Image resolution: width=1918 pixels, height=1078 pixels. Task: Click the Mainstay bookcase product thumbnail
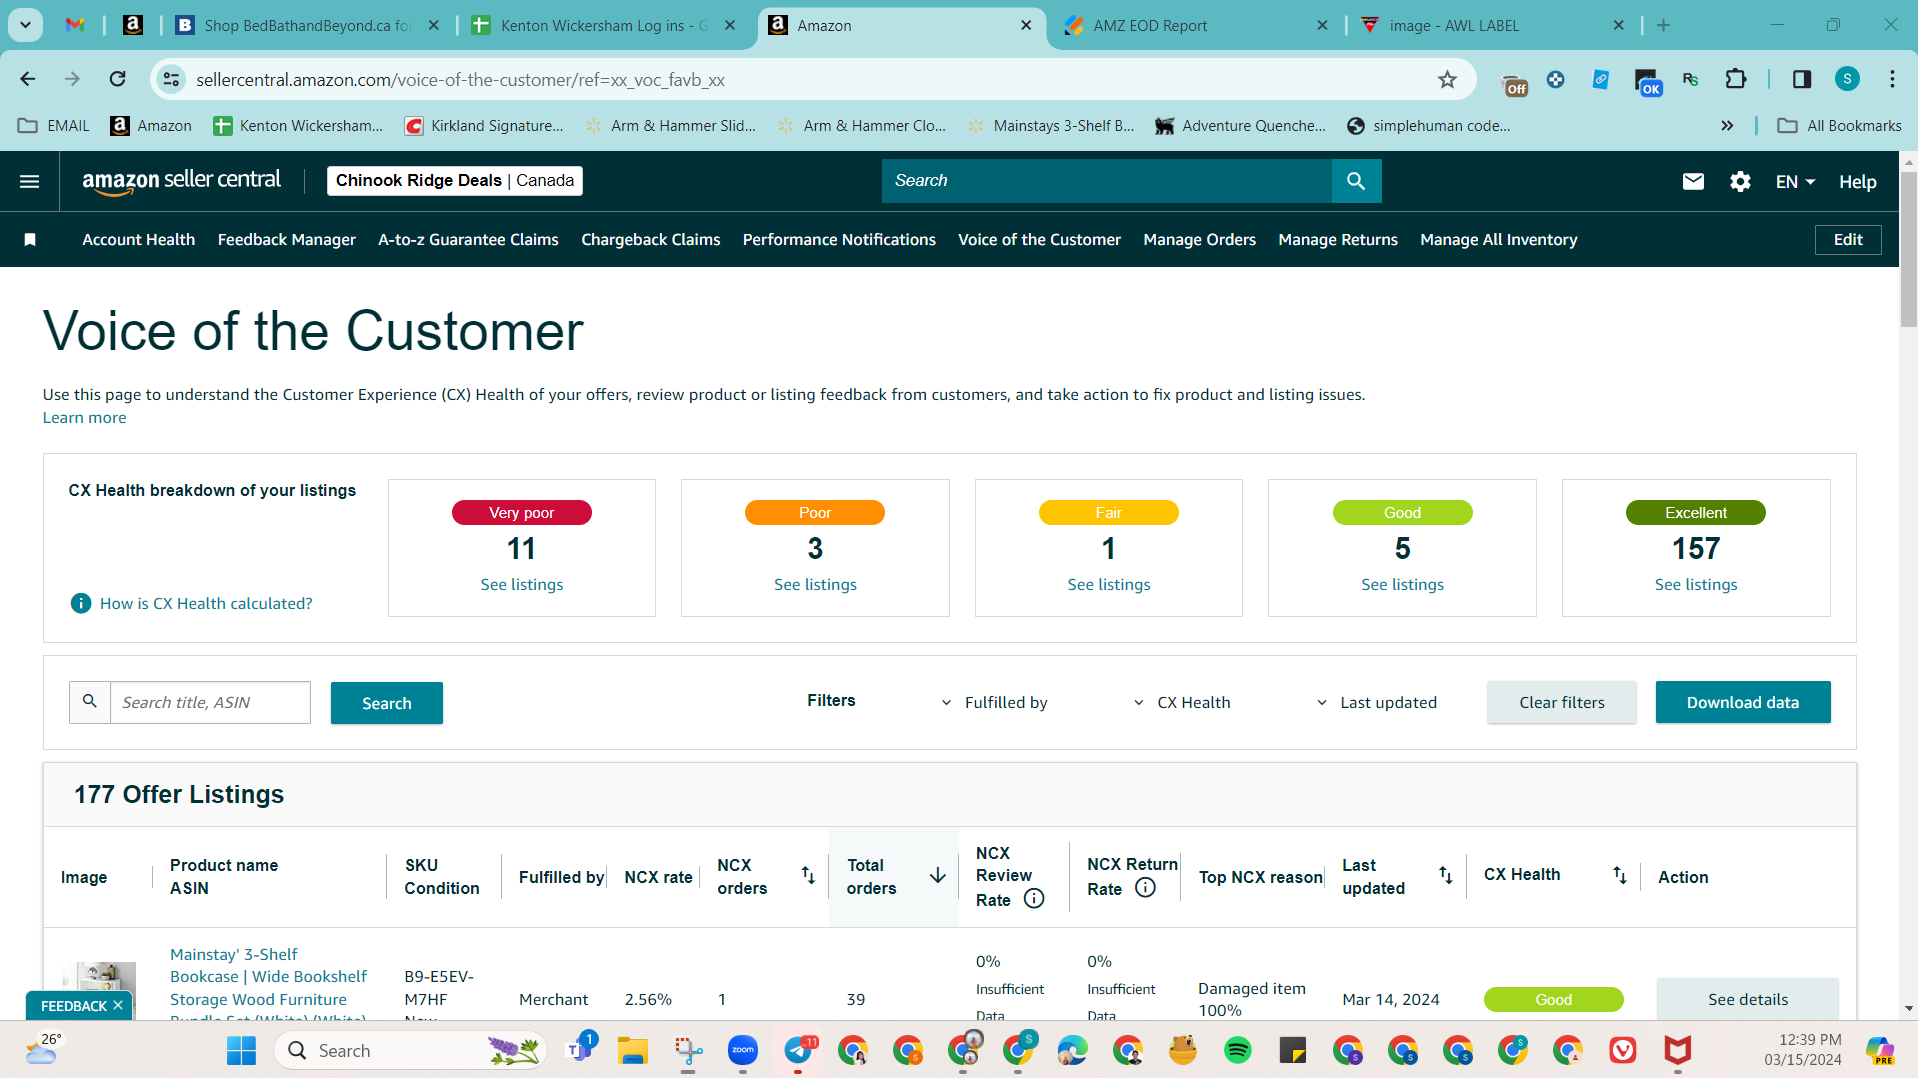tap(99, 990)
